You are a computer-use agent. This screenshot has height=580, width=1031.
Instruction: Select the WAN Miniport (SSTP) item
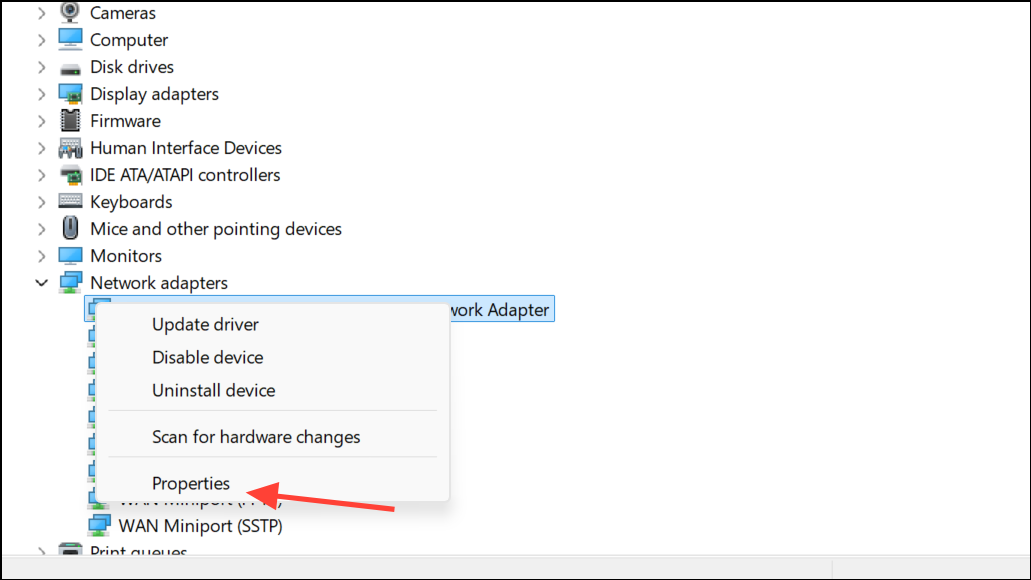[x=200, y=525]
